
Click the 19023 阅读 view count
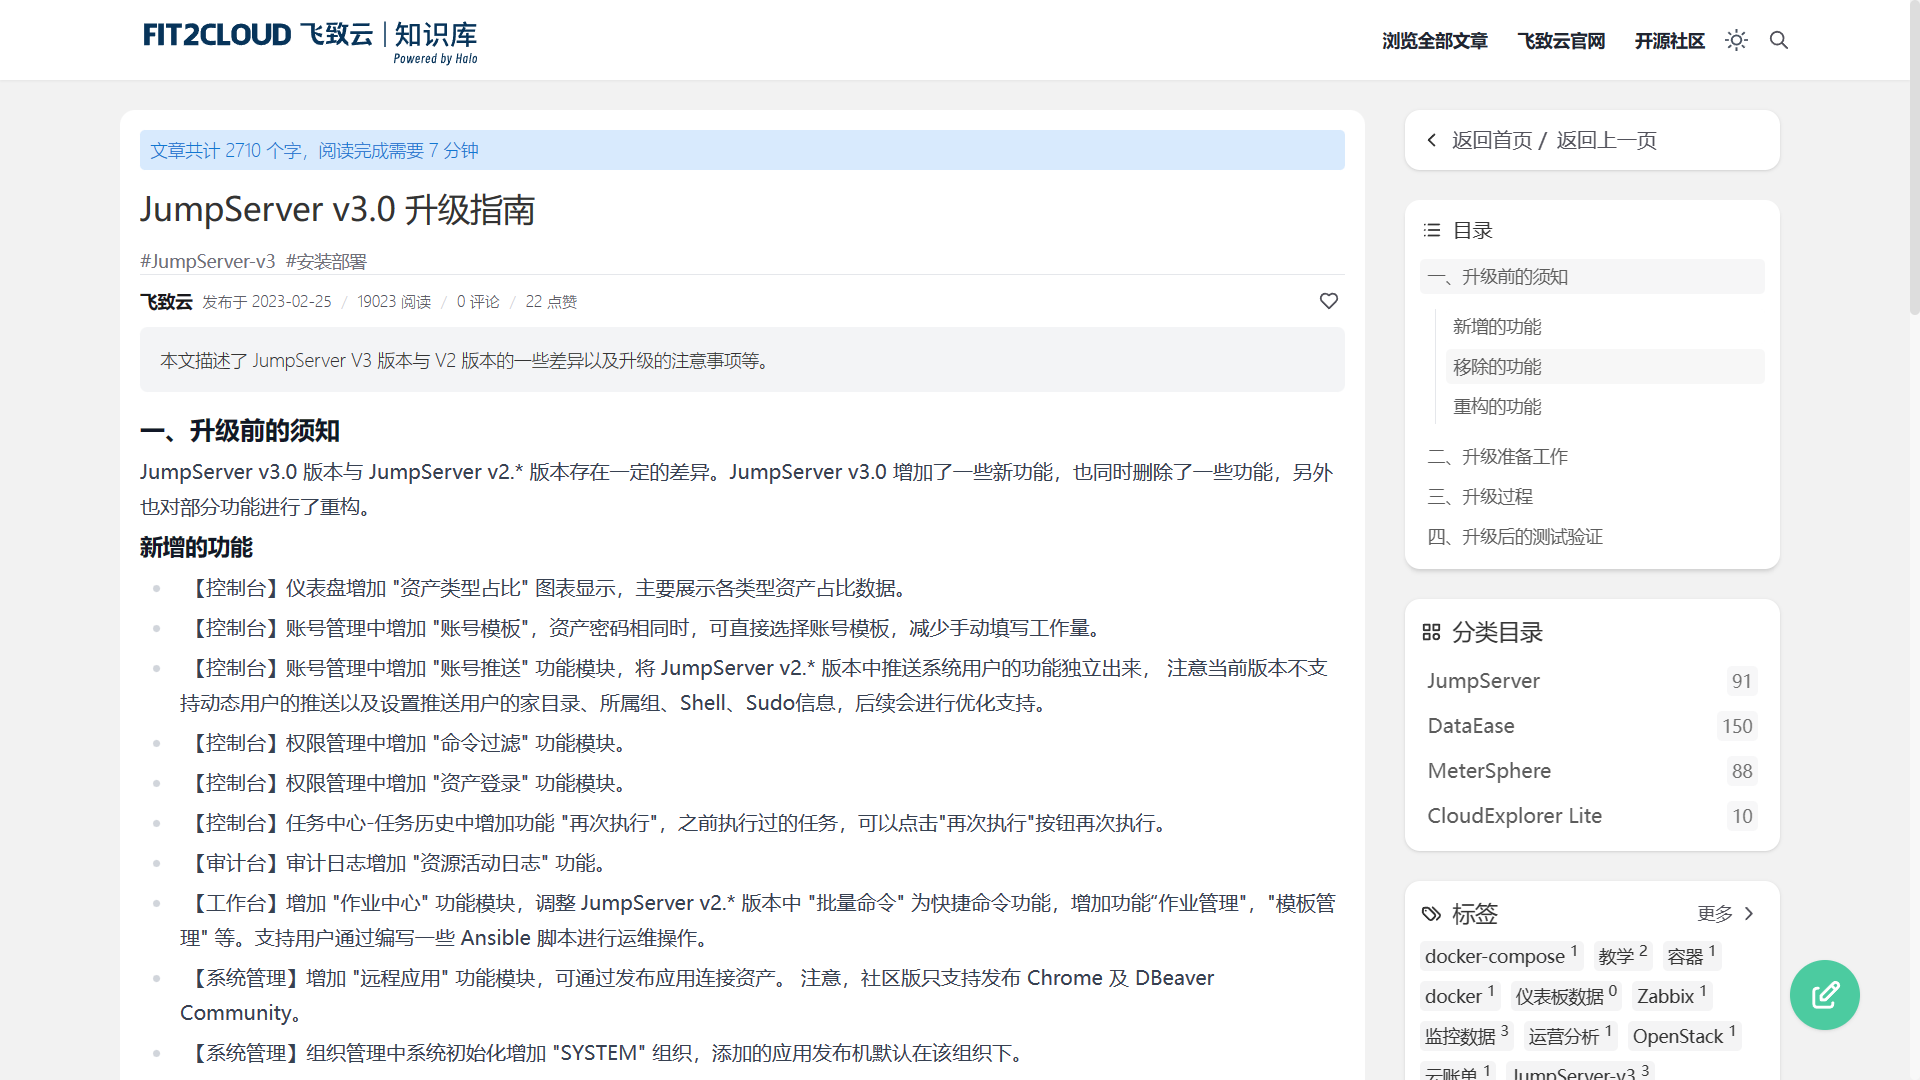click(394, 302)
